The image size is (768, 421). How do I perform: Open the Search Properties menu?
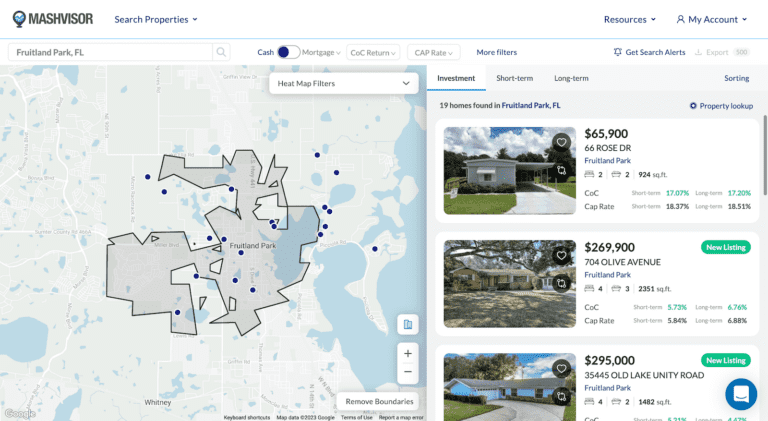click(x=156, y=19)
